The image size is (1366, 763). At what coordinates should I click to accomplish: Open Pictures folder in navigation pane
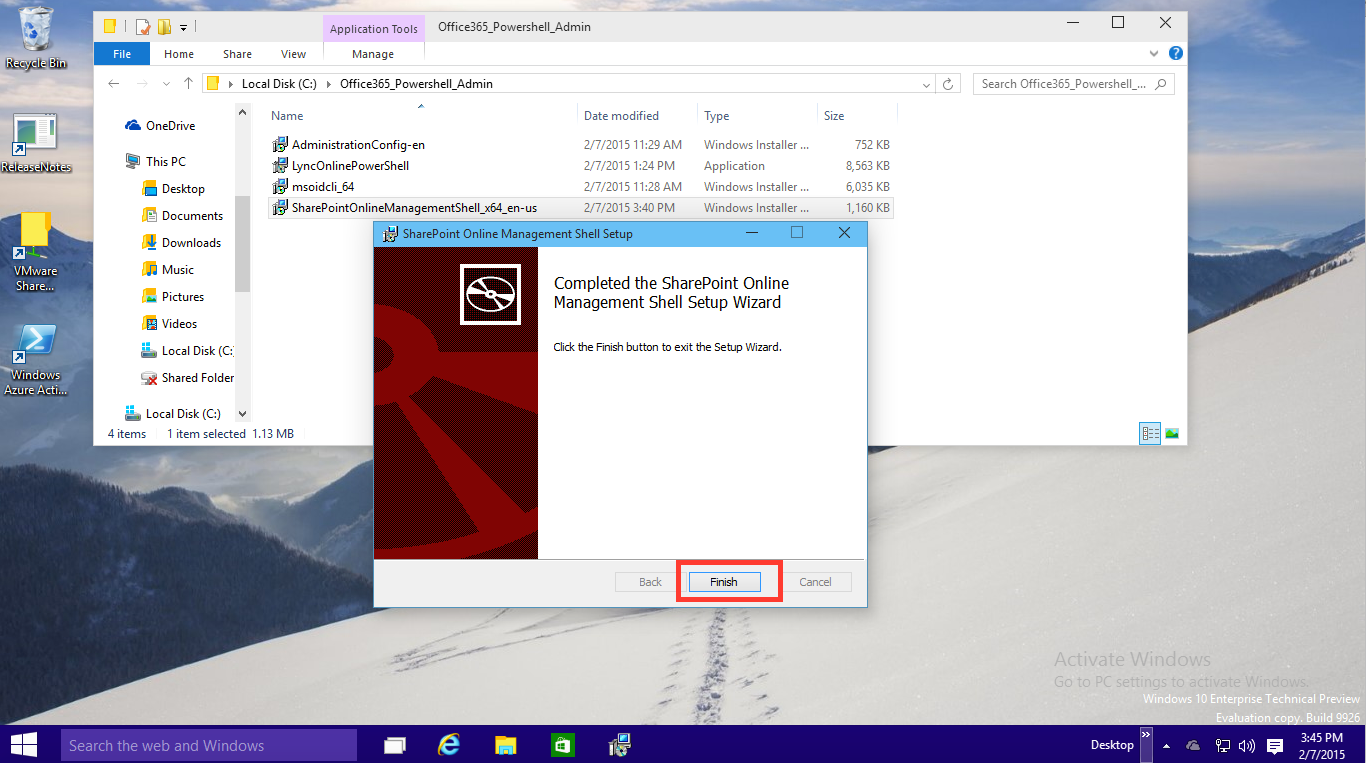pos(172,297)
